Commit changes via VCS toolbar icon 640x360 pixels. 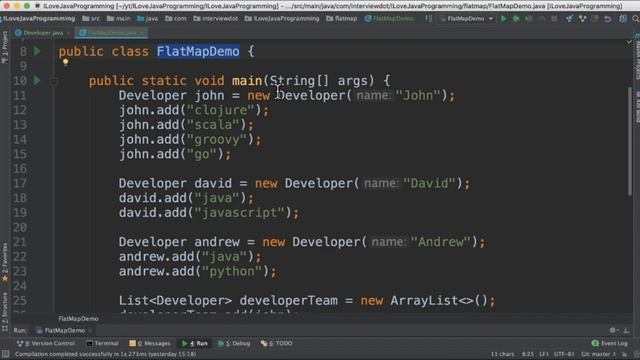582,19
